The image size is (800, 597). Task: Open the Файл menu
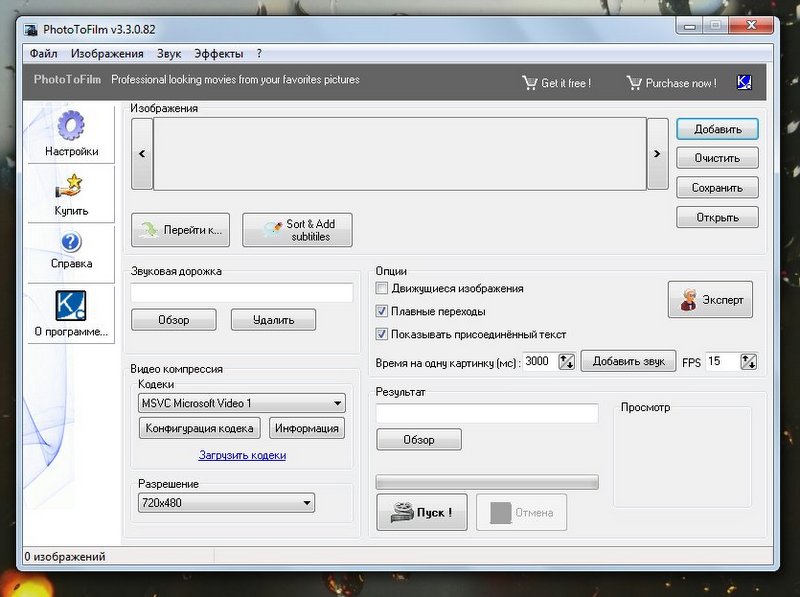click(x=43, y=54)
